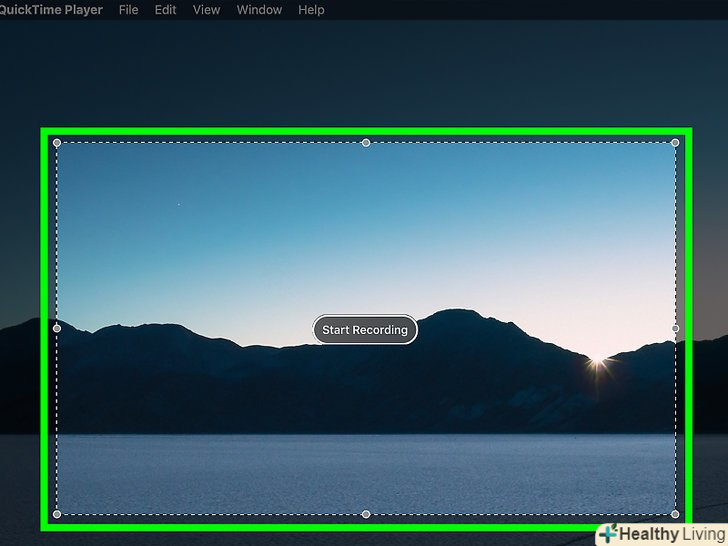Click the sun flare inside the selection
728x546 pixels.
597,360
